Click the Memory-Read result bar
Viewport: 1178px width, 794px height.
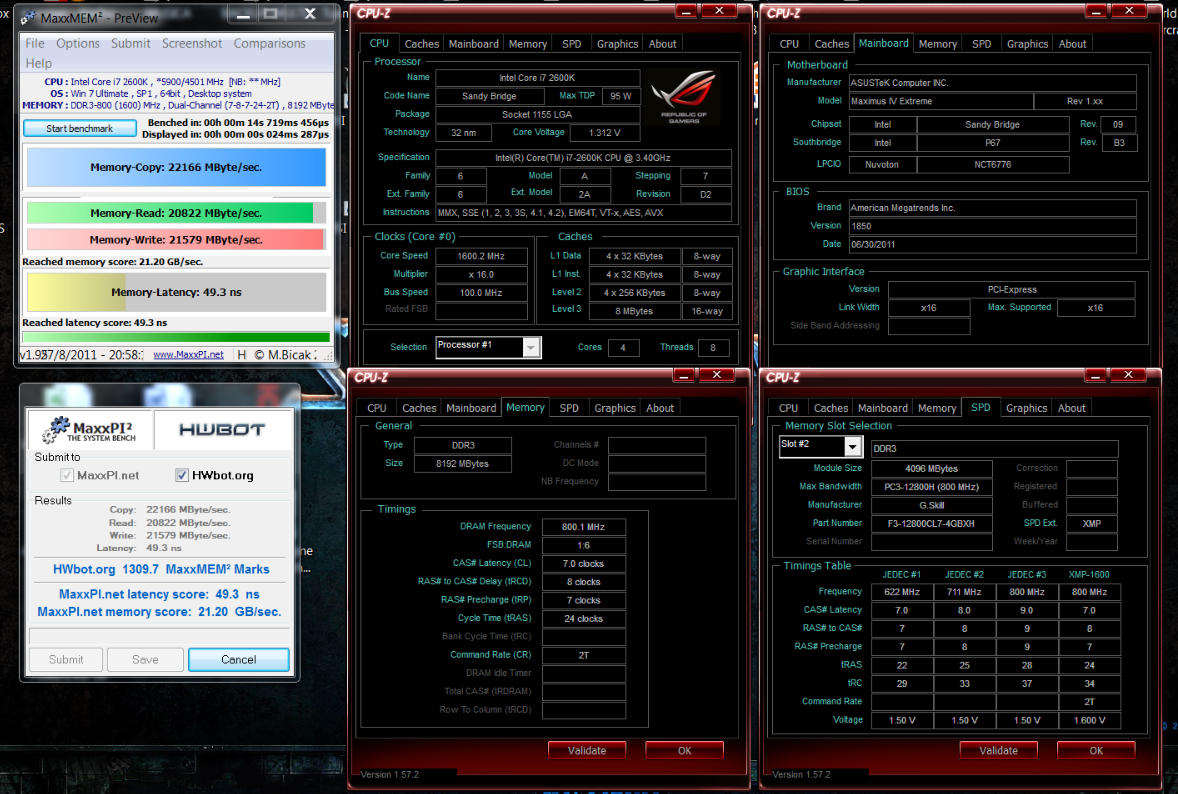point(177,213)
